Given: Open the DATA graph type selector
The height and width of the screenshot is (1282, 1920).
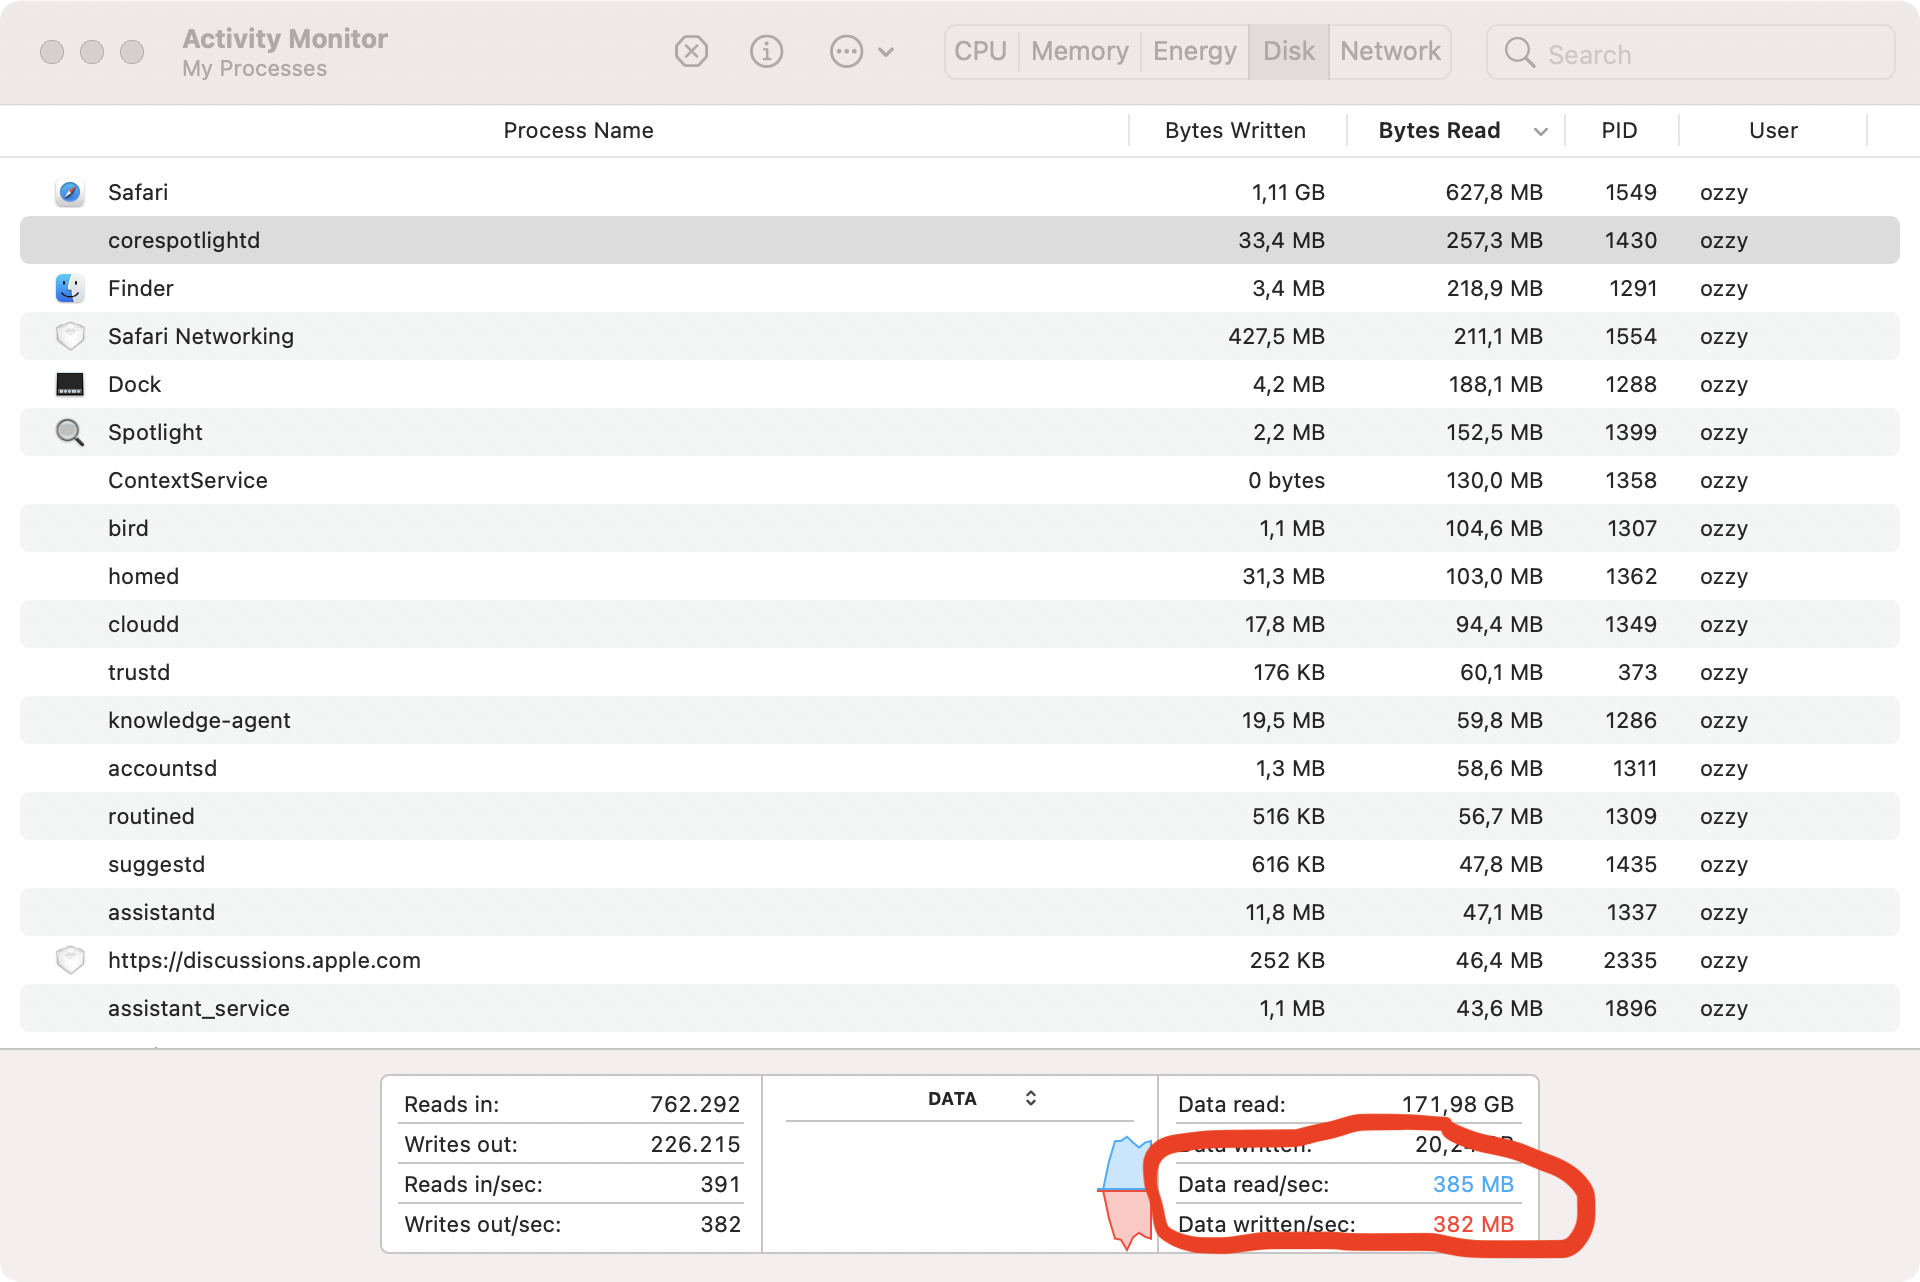Looking at the screenshot, I should [x=1029, y=1097].
